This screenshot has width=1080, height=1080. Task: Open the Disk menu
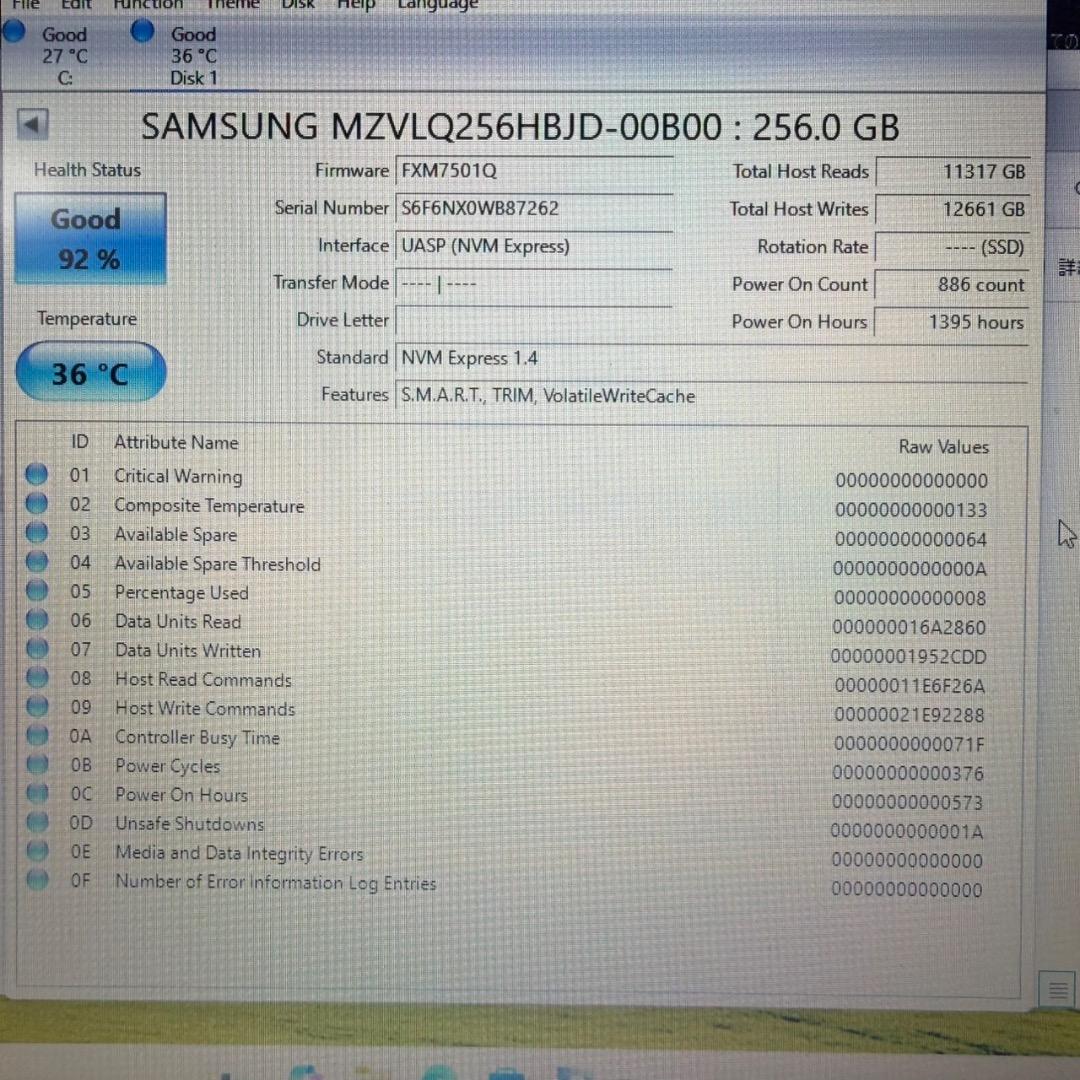tap(297, 5)
